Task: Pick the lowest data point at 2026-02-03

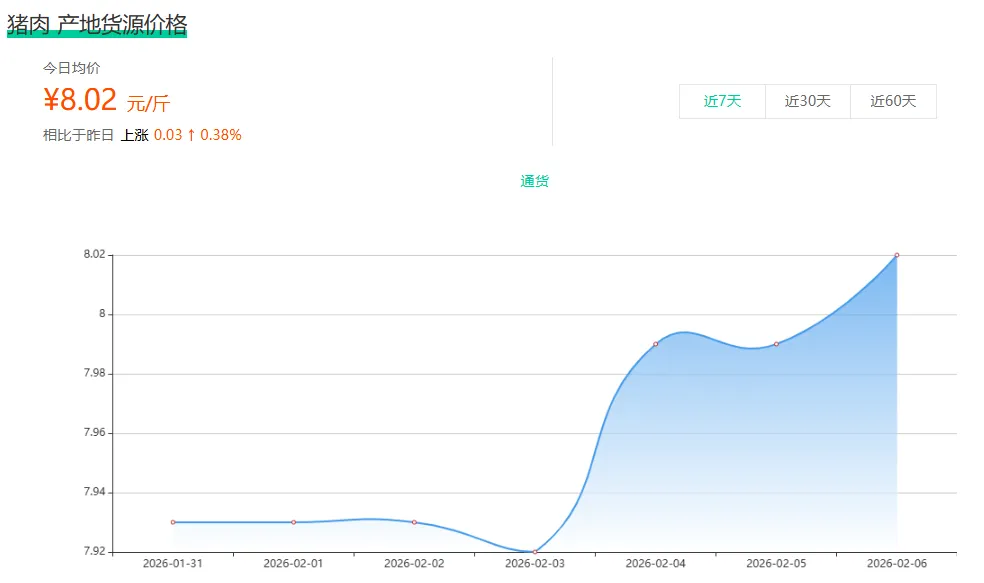Action: point(535,551)
